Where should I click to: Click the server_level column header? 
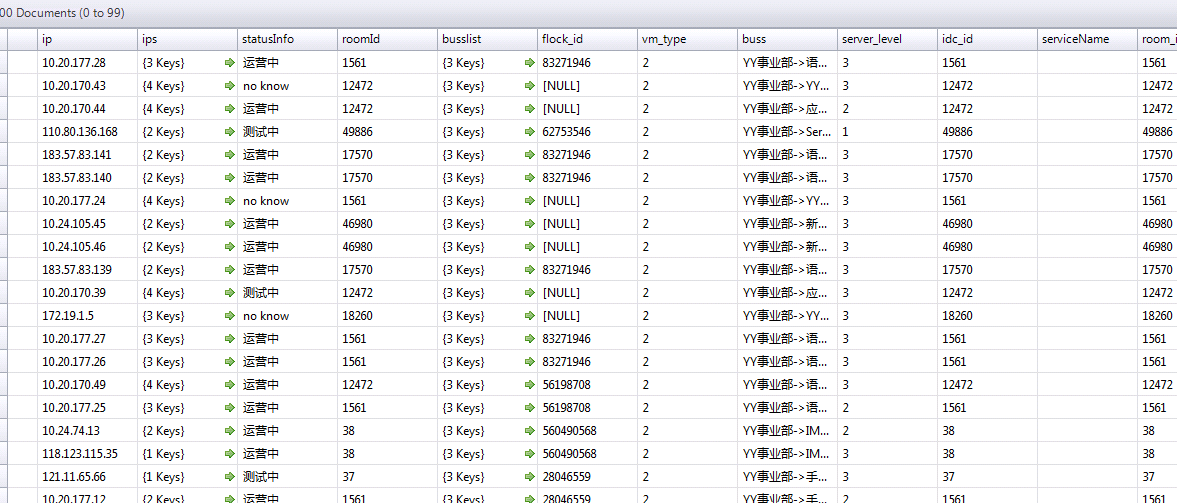(x=887, y=40)
